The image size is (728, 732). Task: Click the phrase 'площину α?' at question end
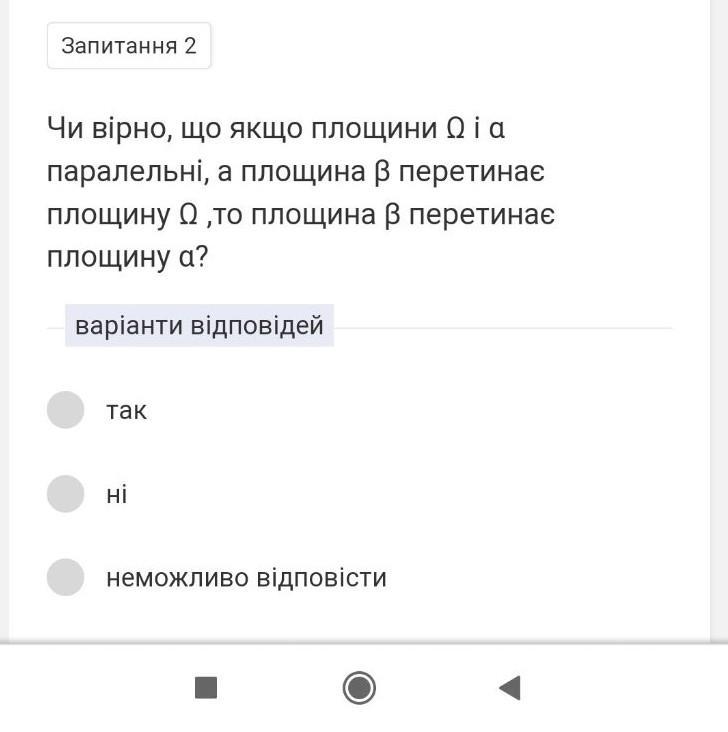[127, 257]
